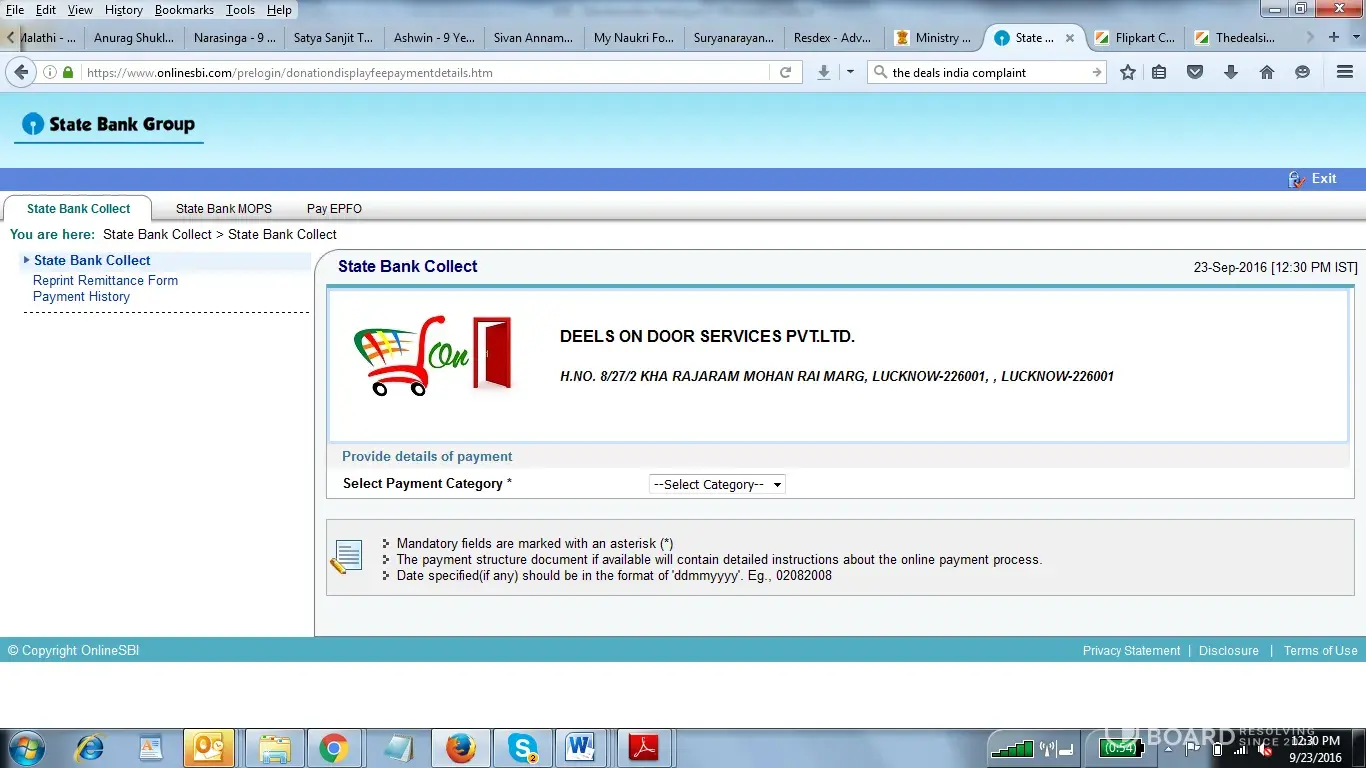Expand the Select Category dropdown
This screenshot has height=768, width=1366.
click(x=717, y=484)
